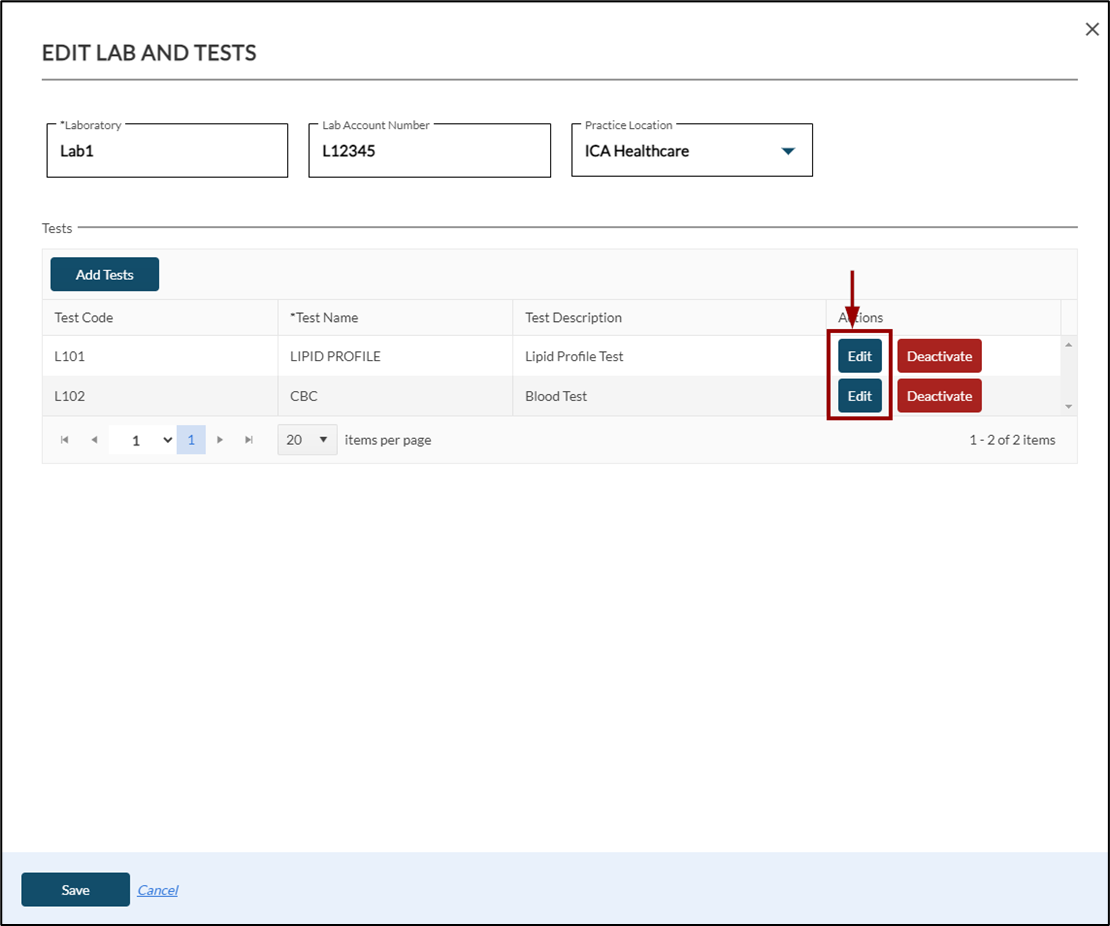The image size is (1110, 926).
Task: Click the Add Tests button
Action: (104, 275)
